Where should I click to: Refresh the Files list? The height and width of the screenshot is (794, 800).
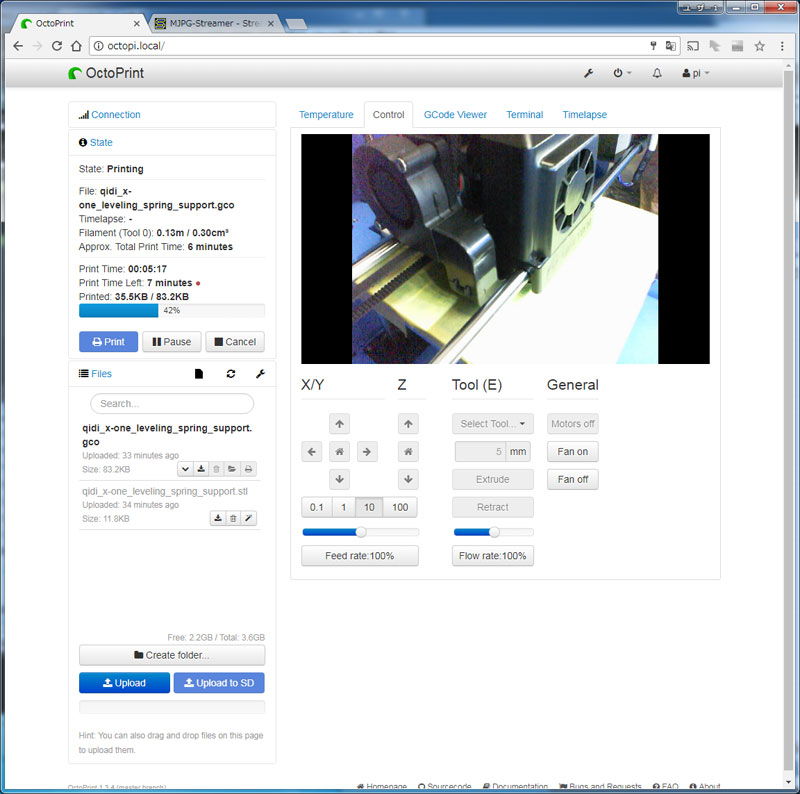pyautogui.click(x=231, y=374)
